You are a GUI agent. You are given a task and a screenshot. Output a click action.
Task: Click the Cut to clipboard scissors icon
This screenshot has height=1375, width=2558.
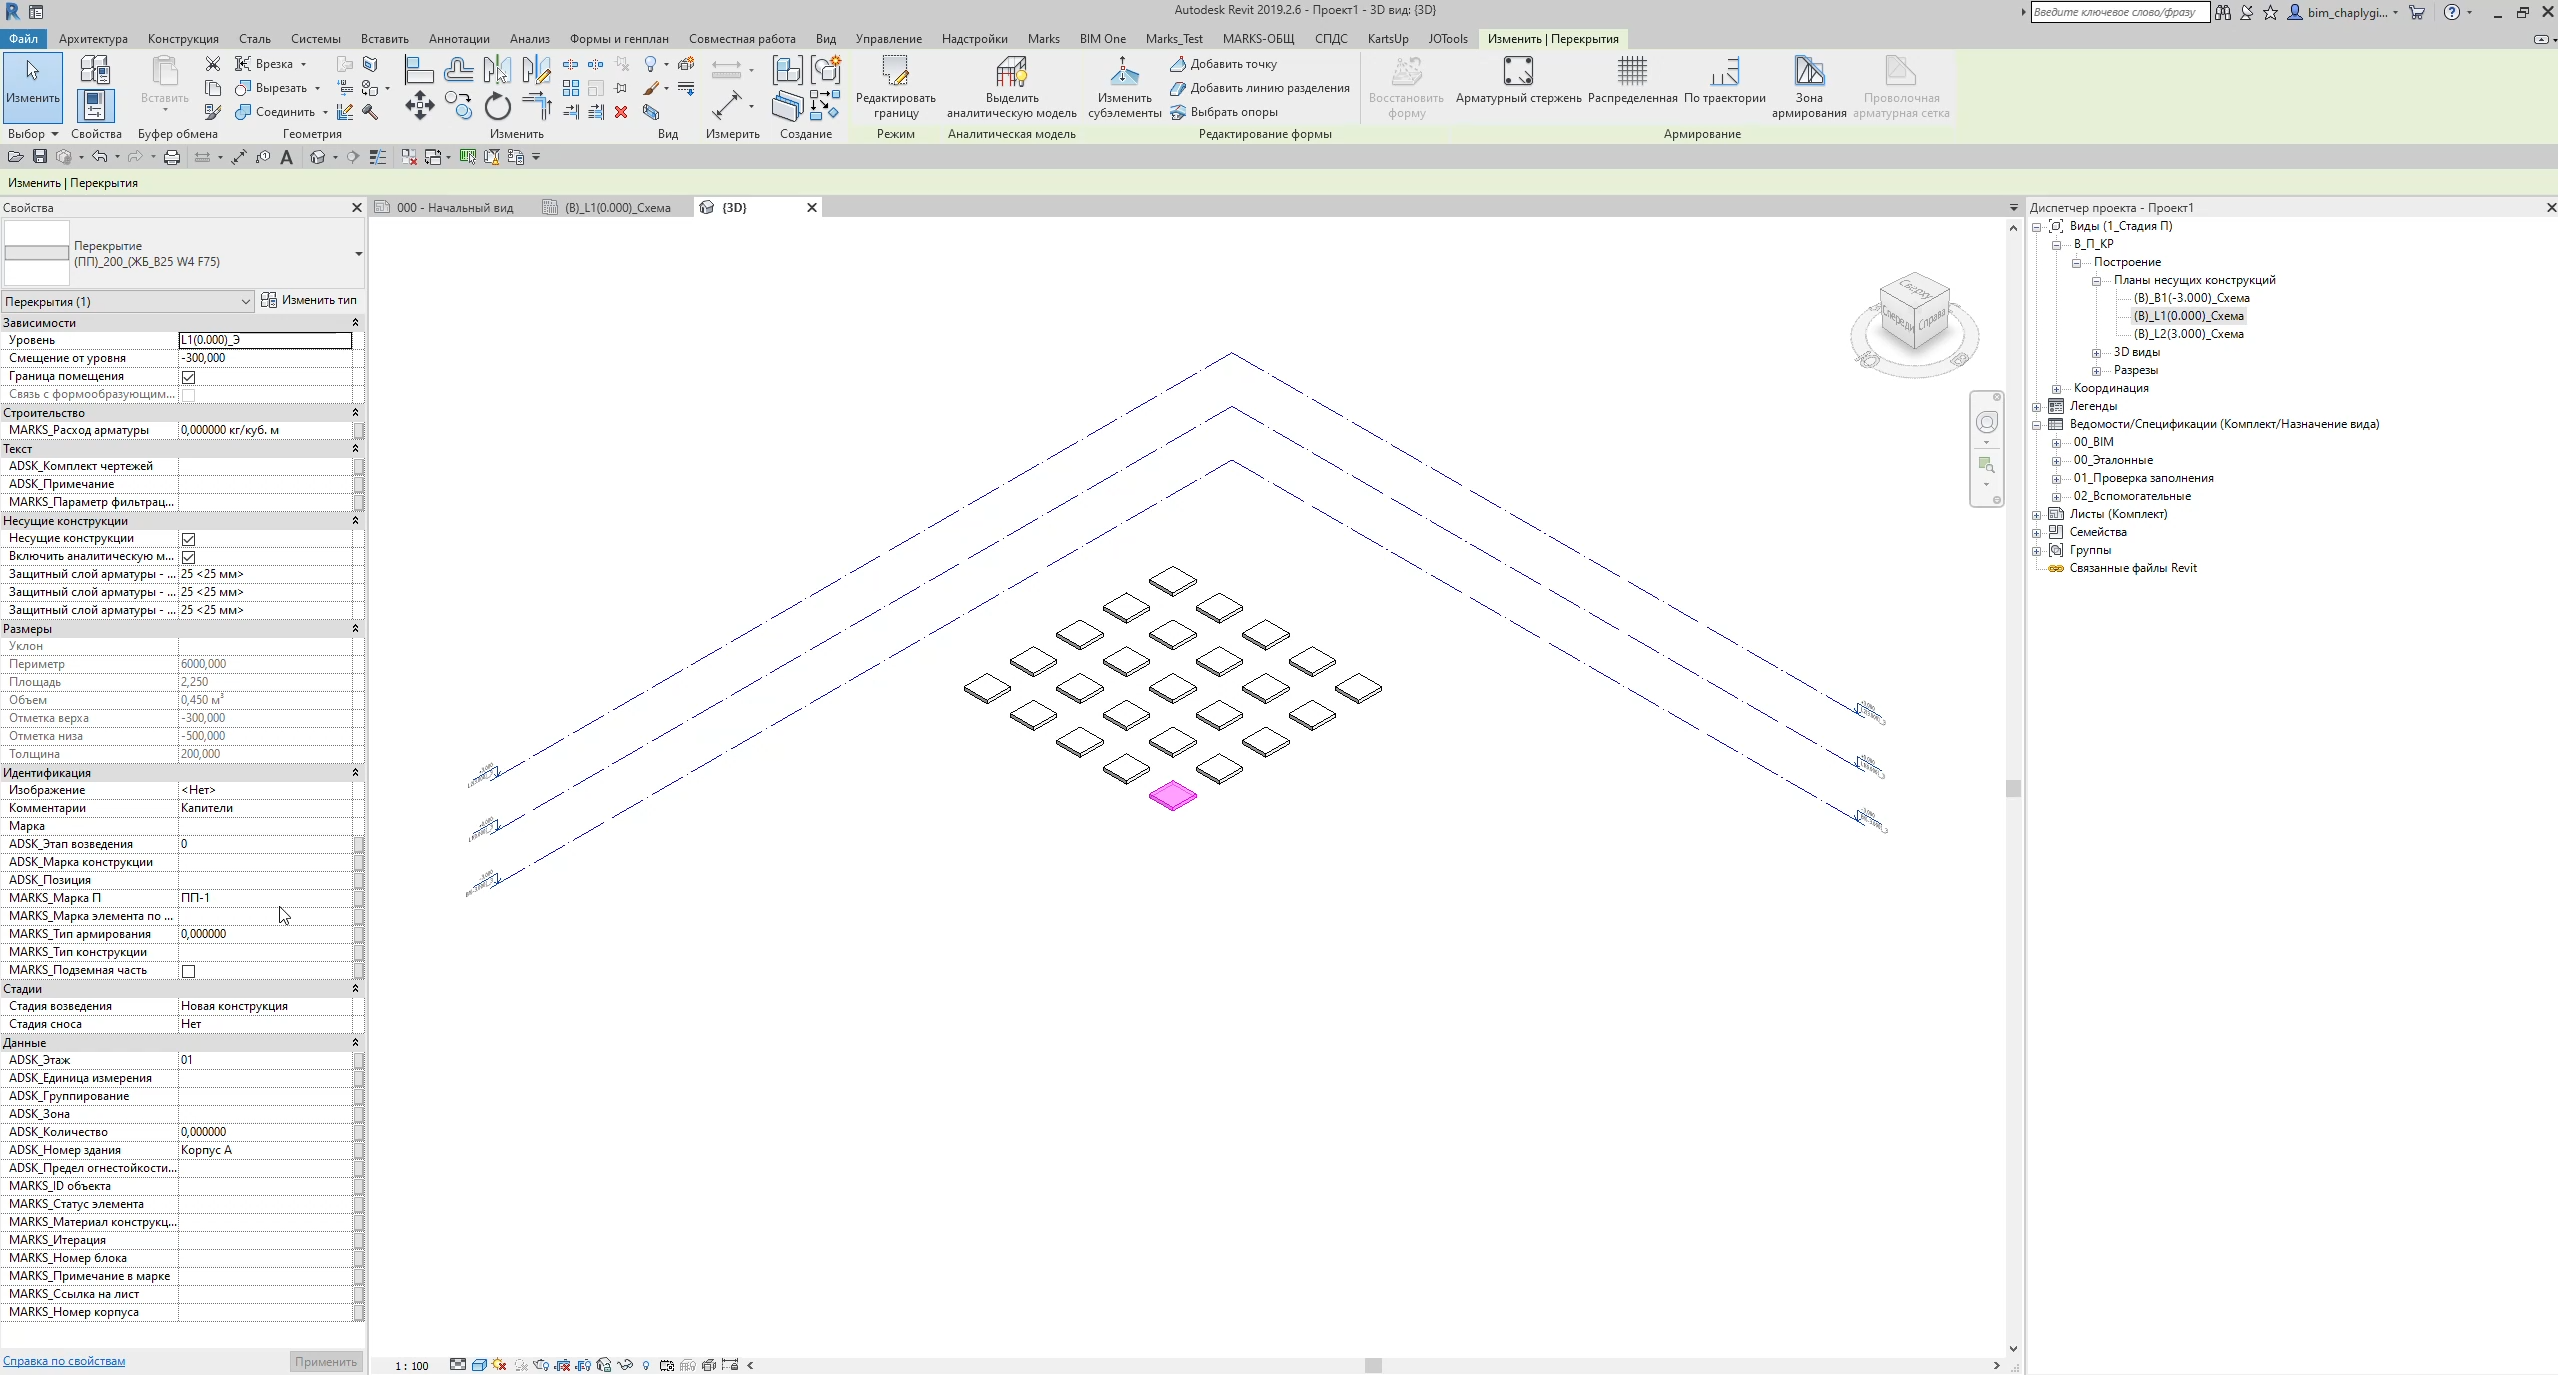[212, 64]
